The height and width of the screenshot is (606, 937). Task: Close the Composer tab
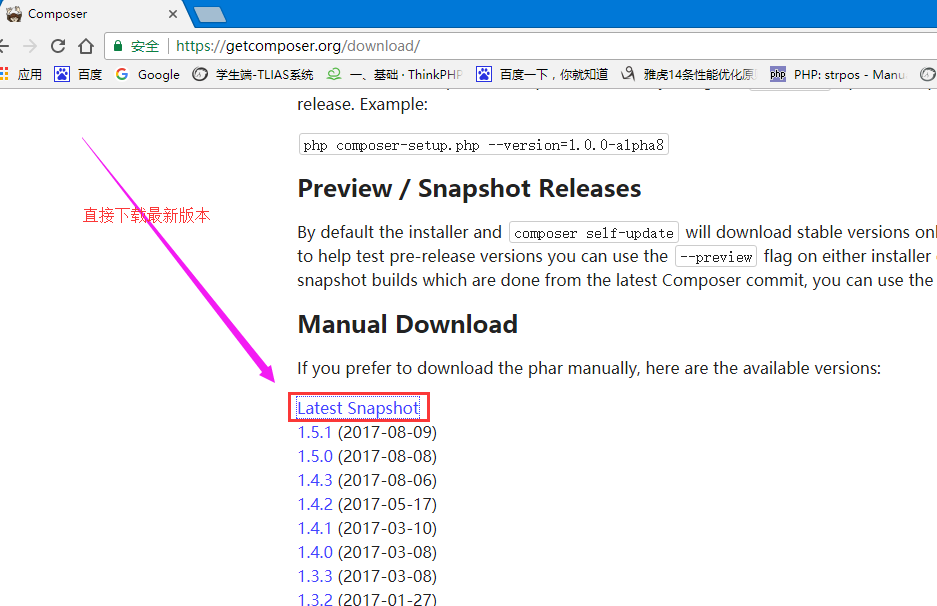[173, 14]
